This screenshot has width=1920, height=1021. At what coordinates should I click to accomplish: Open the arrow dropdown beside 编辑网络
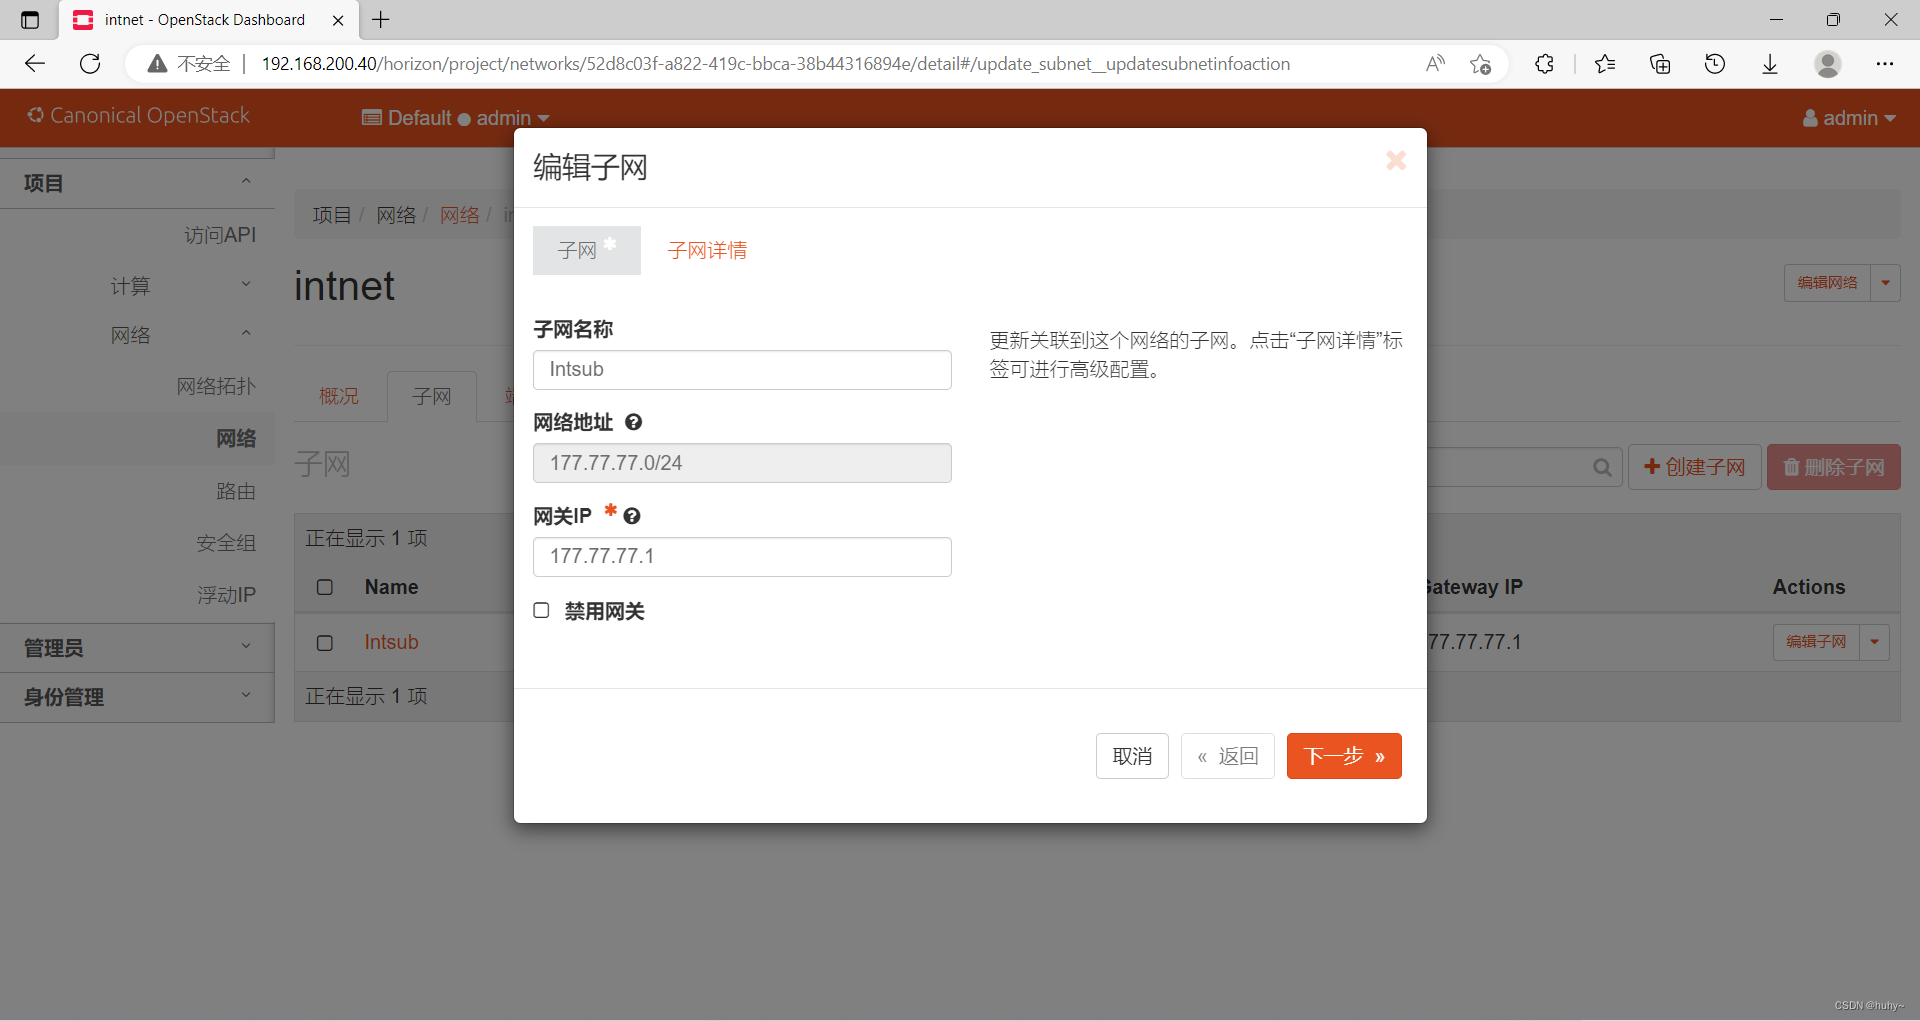[1886, 283]
